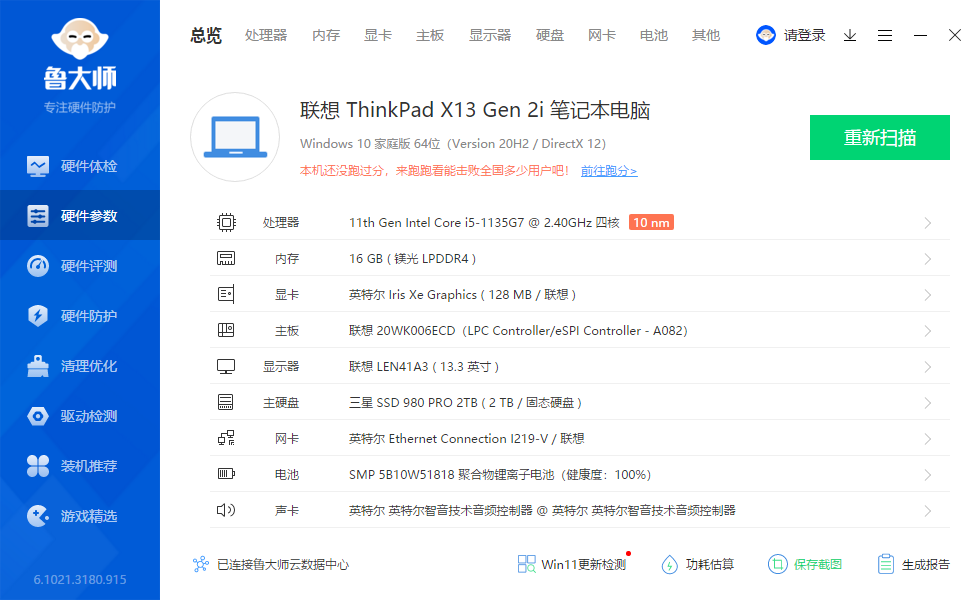Open 驱动检测 driver icon
The image size is (980, 600).
(x=38, y=416)
